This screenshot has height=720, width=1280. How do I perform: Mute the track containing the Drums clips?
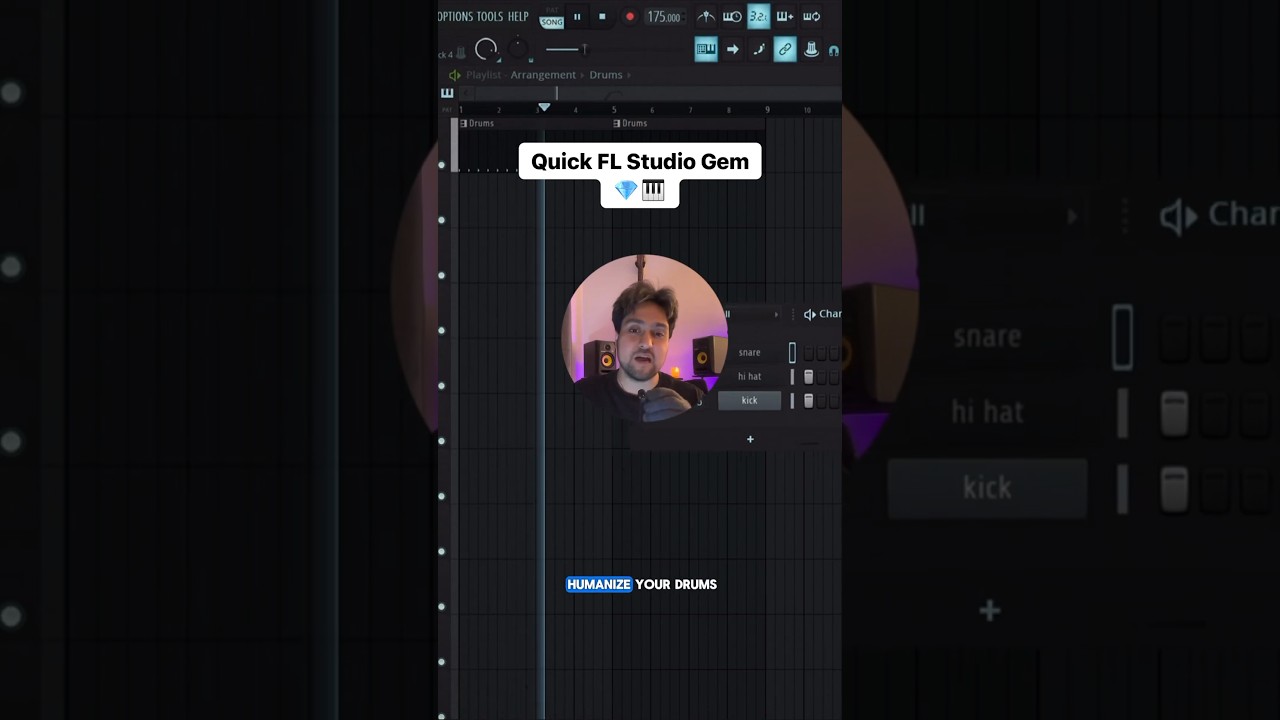(442, 165)
